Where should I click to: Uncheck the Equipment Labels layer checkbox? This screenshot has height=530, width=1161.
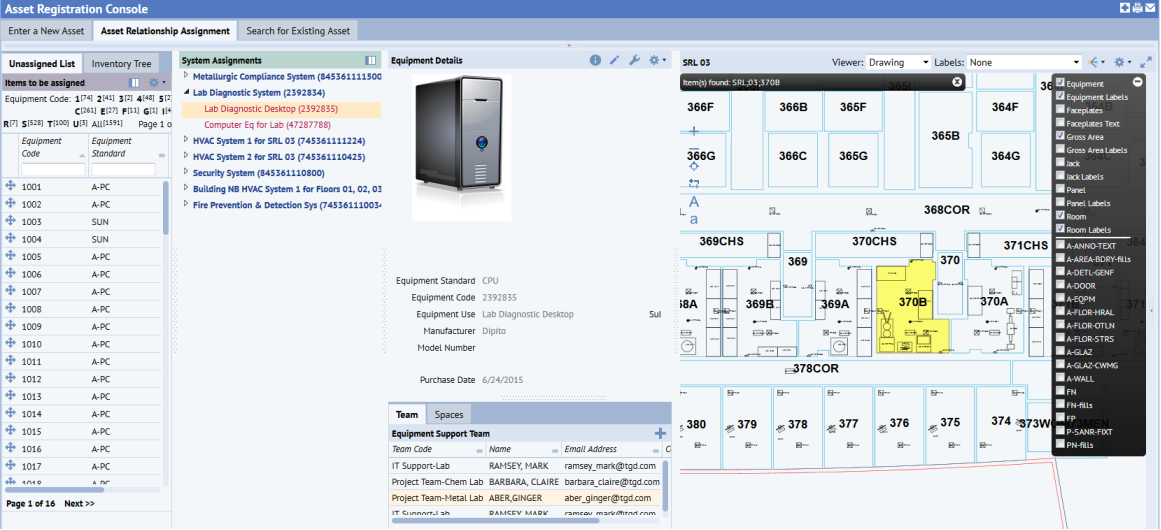[x=1061, y=97]
